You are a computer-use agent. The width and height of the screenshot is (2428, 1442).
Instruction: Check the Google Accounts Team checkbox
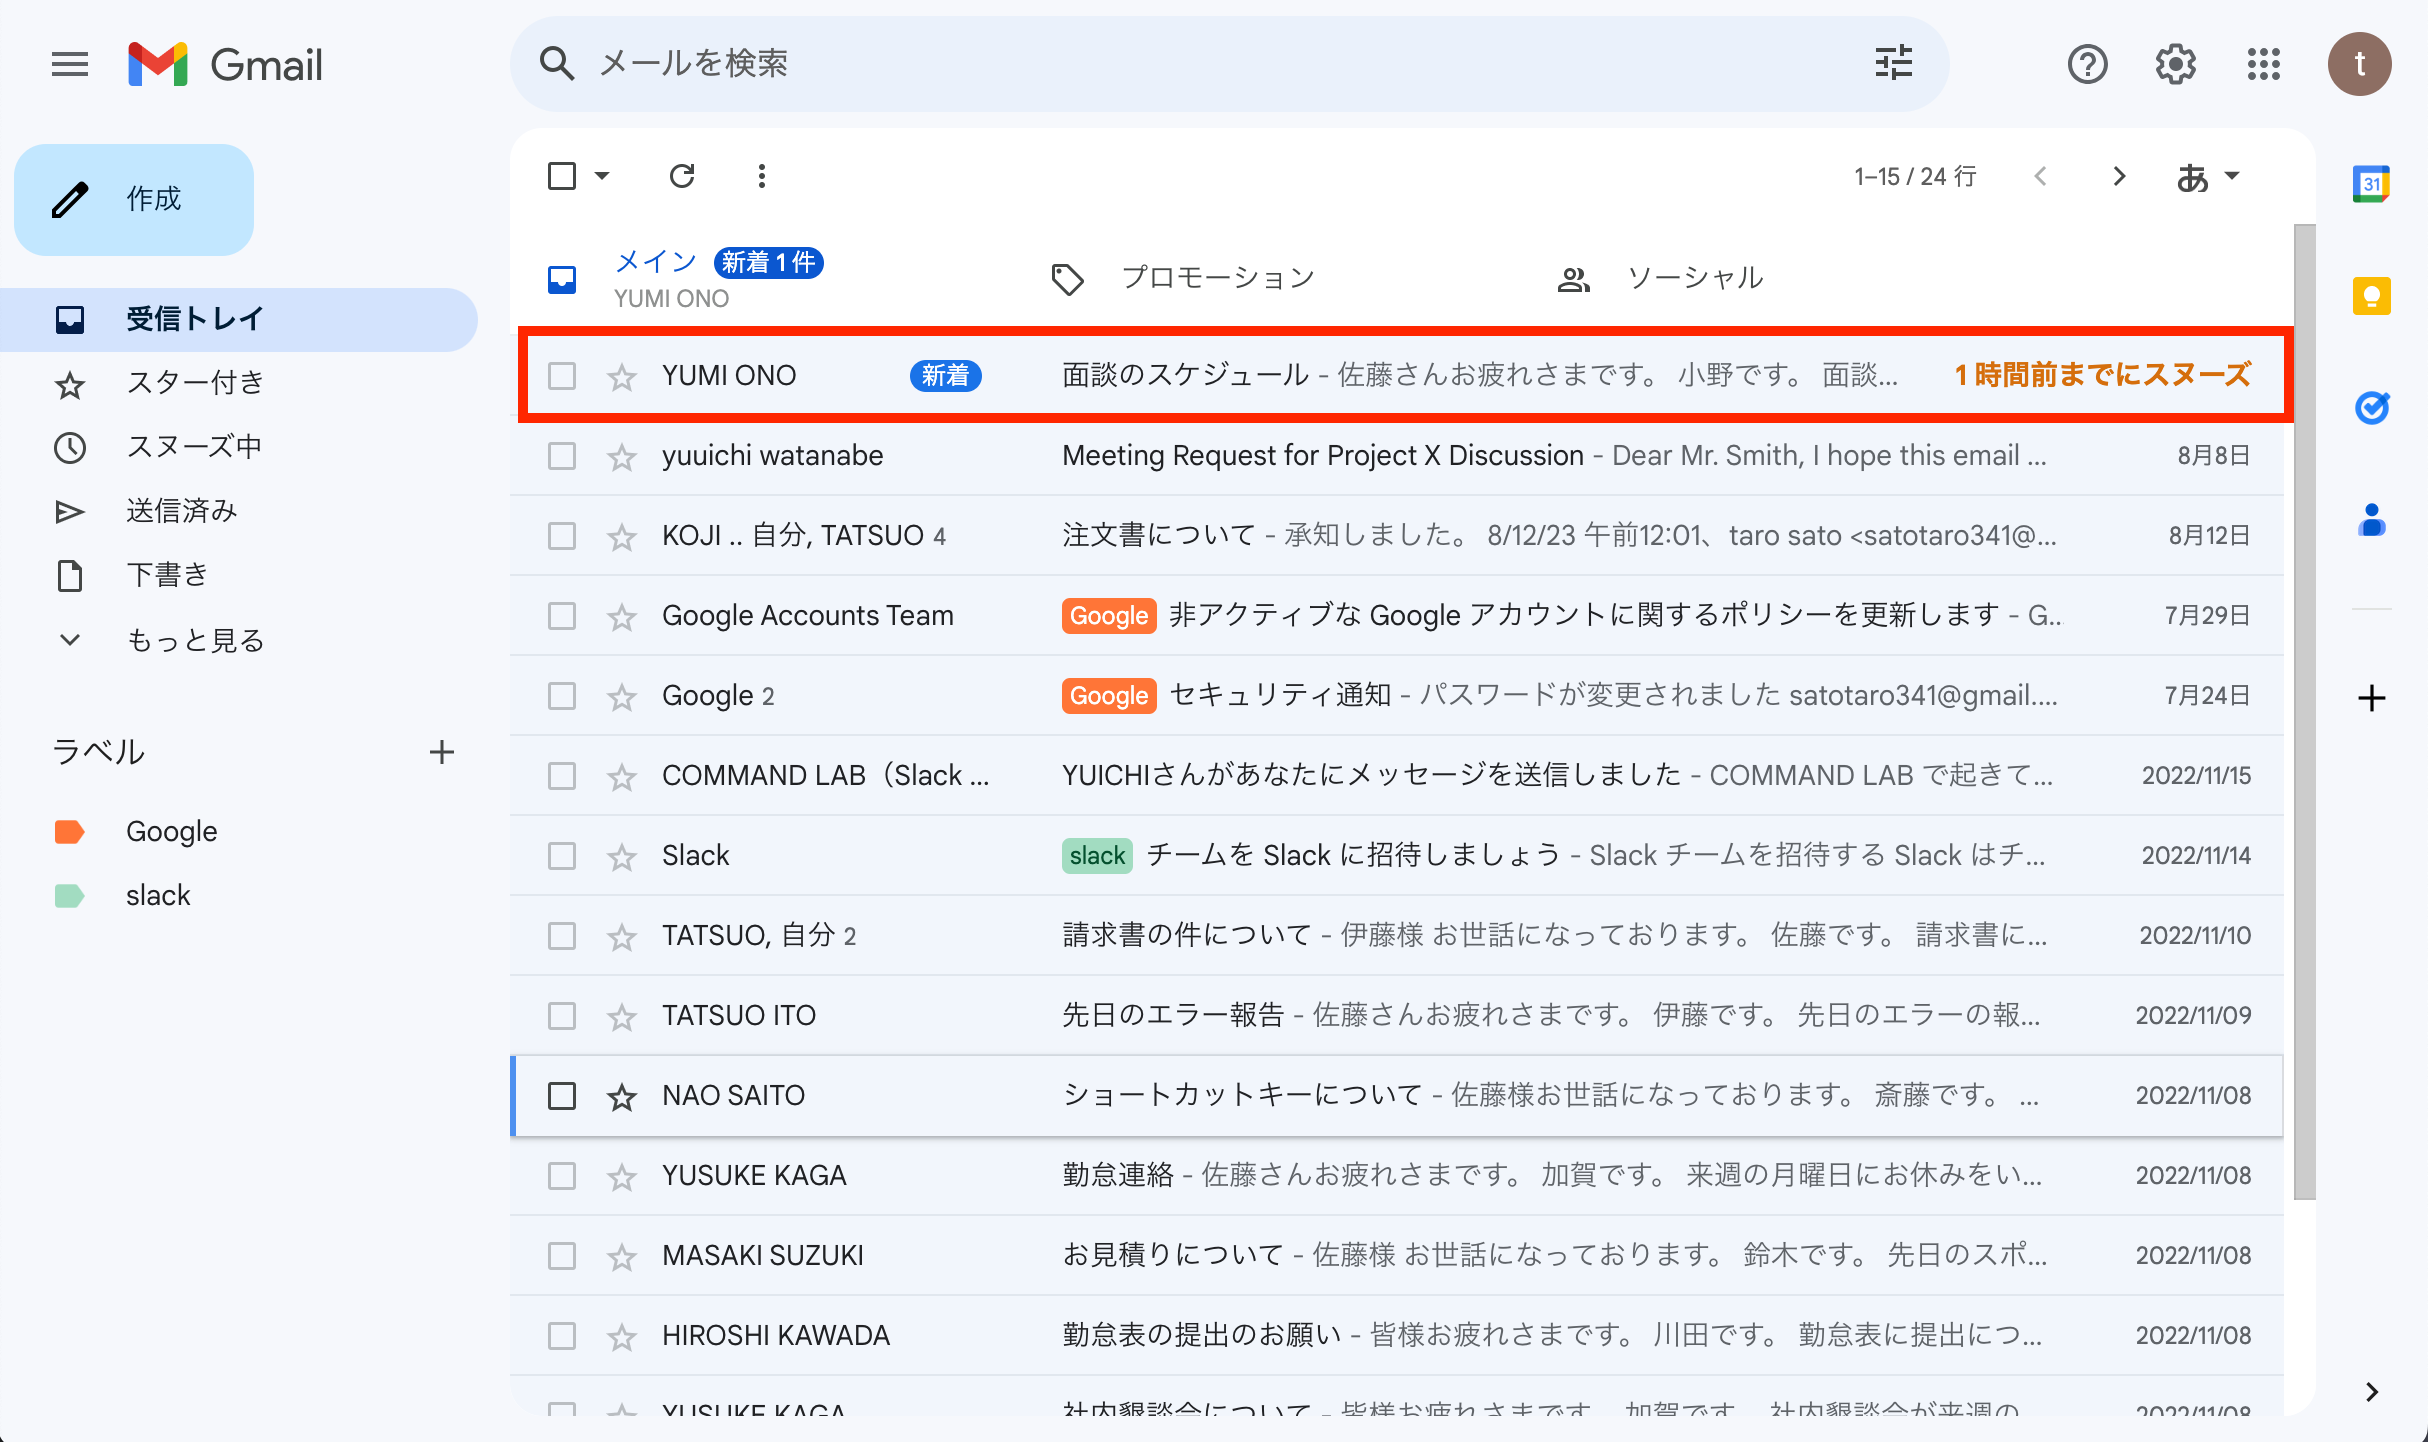point(562,616)
